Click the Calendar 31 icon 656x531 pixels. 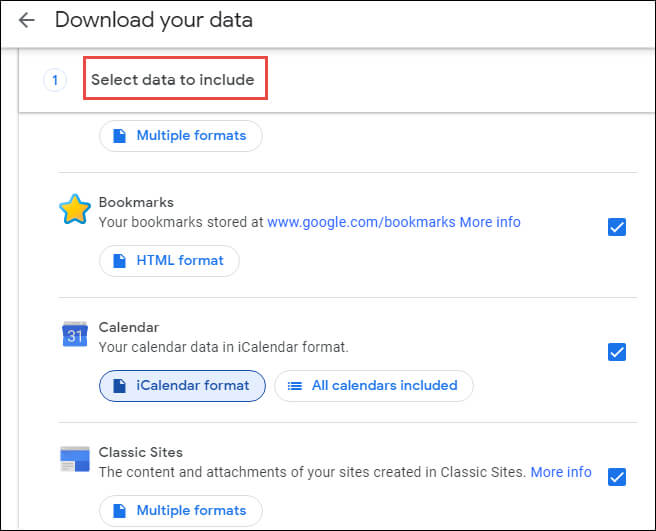point(75,334)
